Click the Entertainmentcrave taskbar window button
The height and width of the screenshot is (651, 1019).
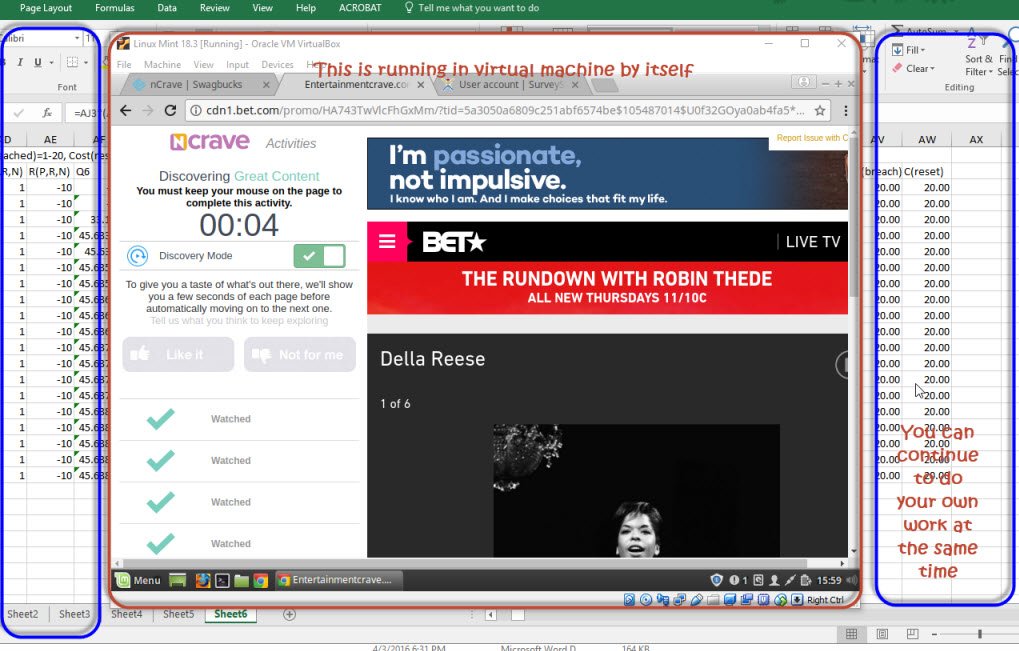pyautogui.click(x=339, y=580)
